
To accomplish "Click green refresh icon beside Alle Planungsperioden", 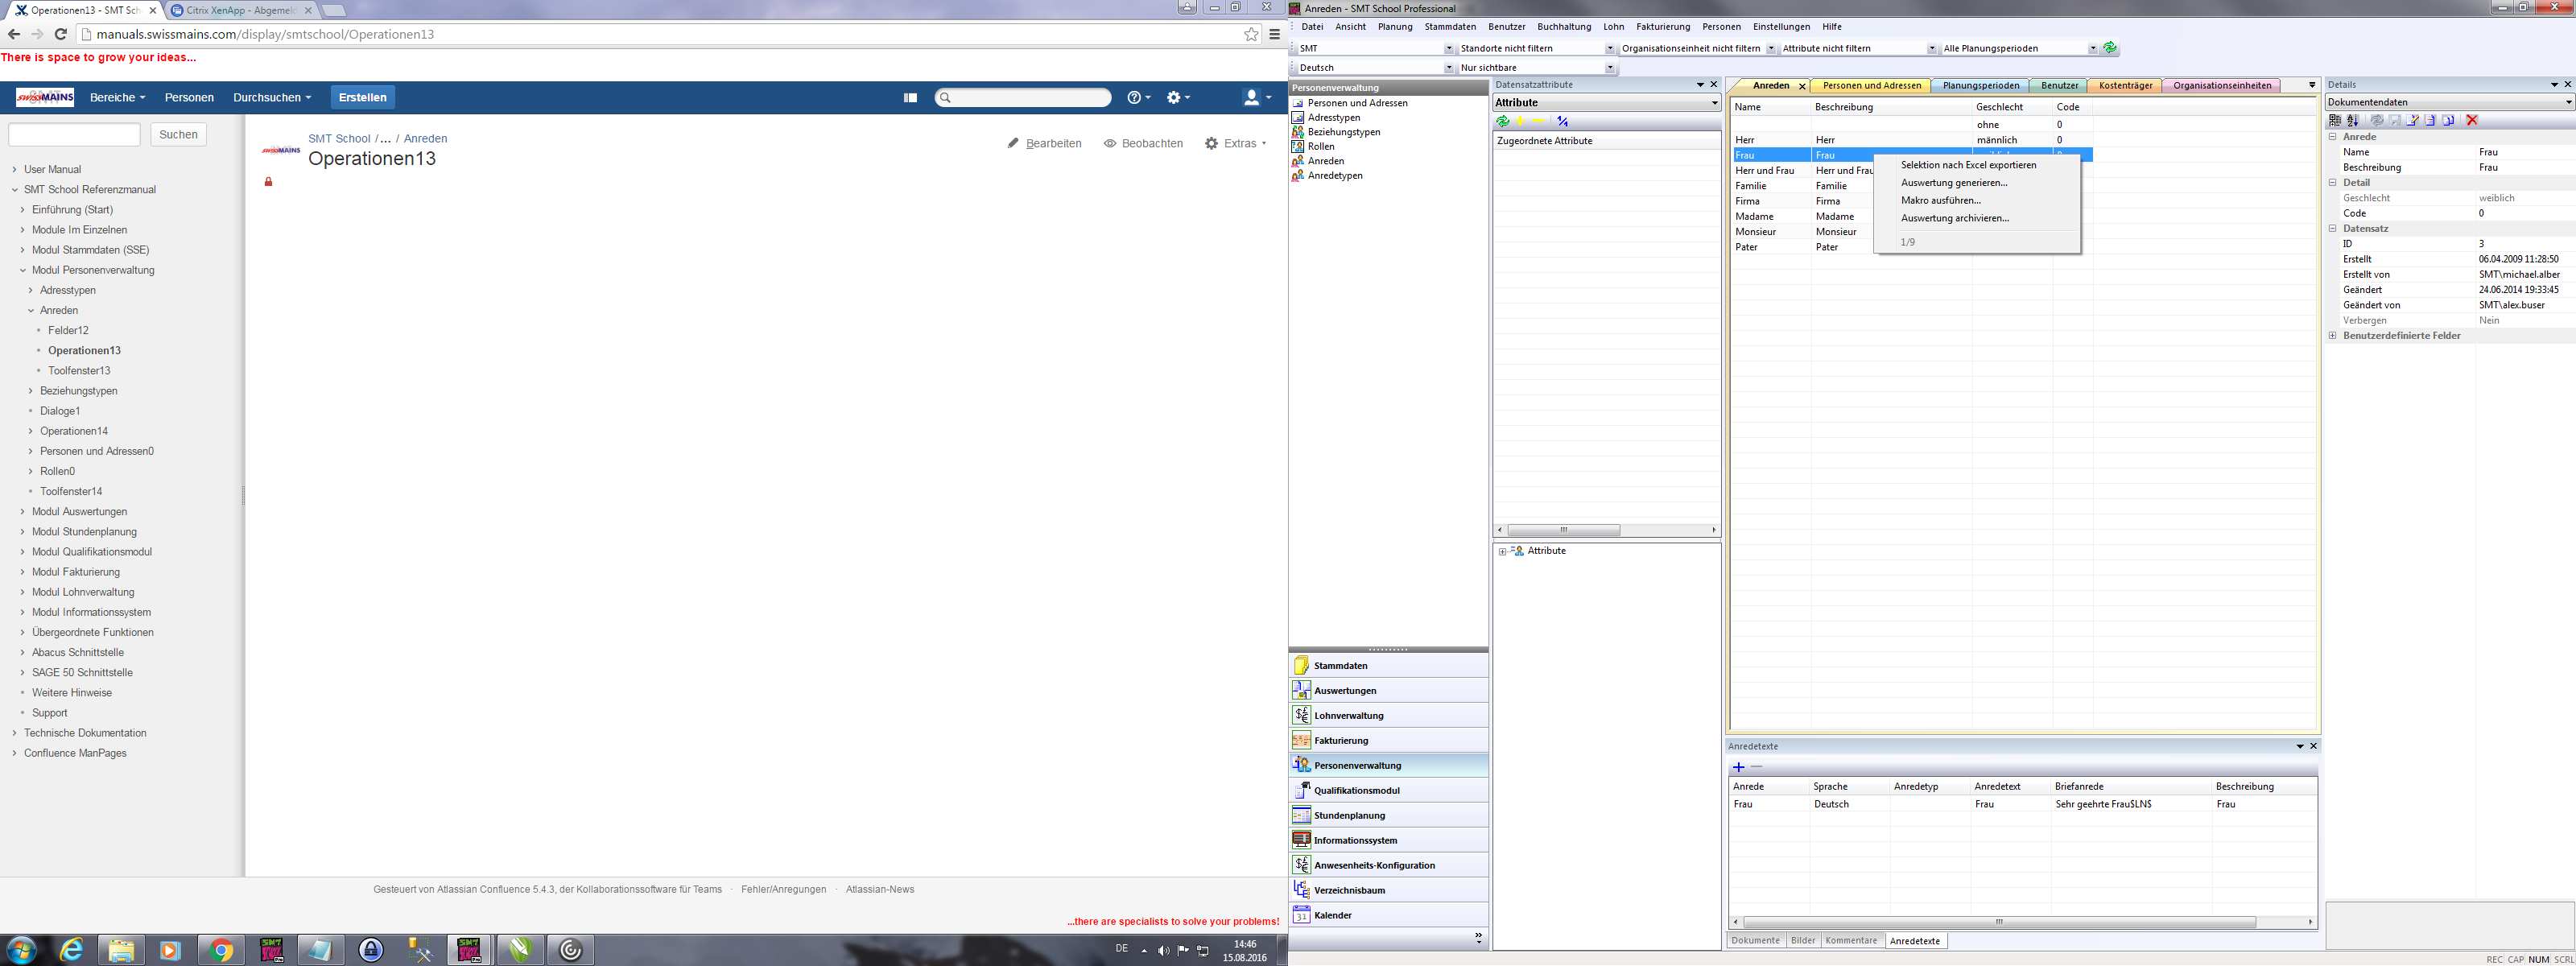I will click(2109, 48).
